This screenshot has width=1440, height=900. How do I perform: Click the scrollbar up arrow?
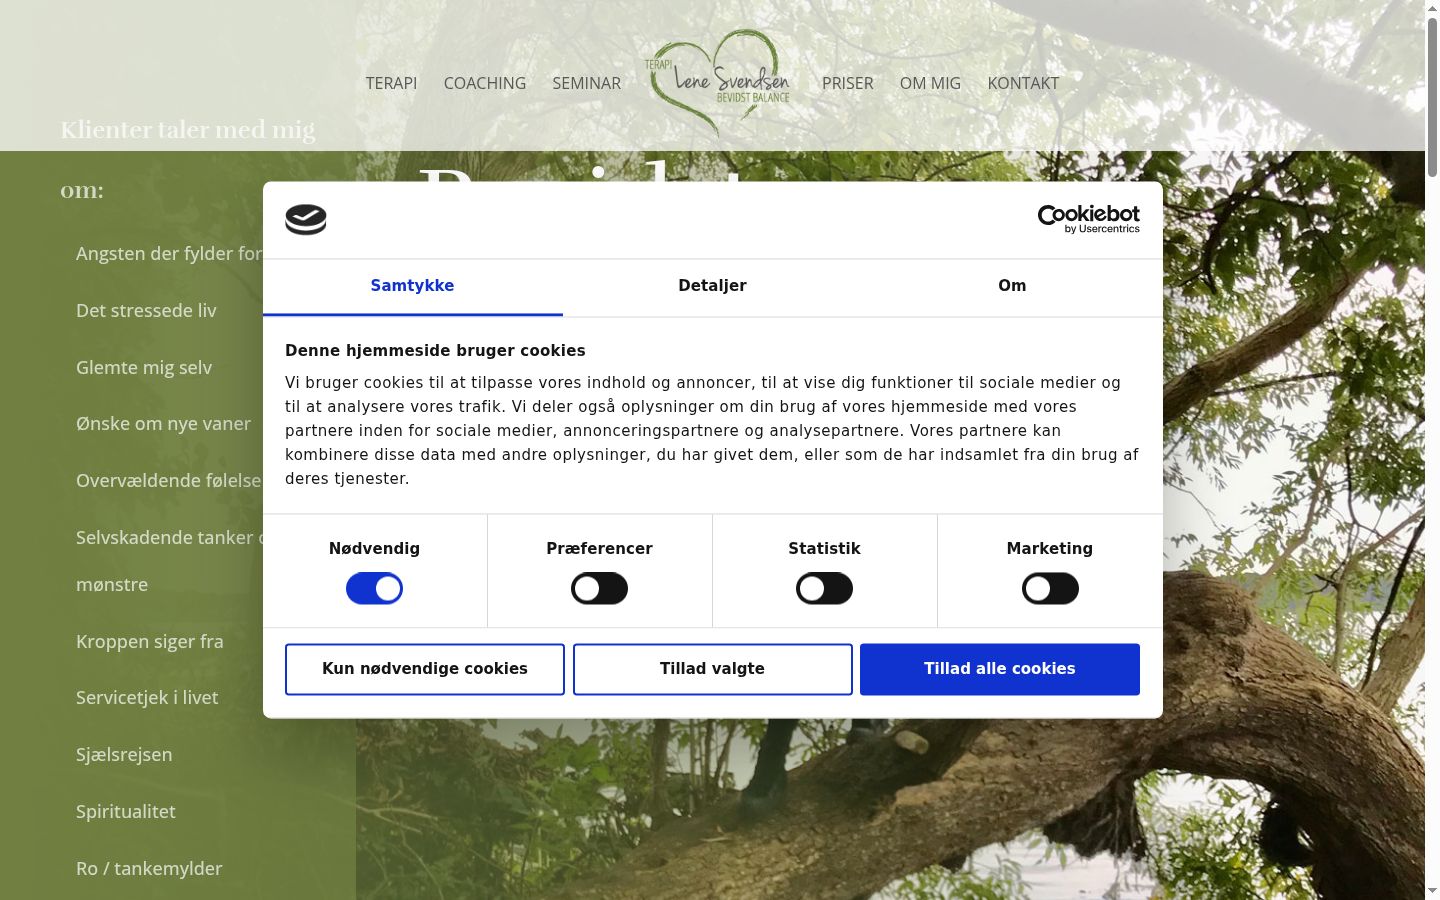pyautogui.click(x=1432, y=8)
